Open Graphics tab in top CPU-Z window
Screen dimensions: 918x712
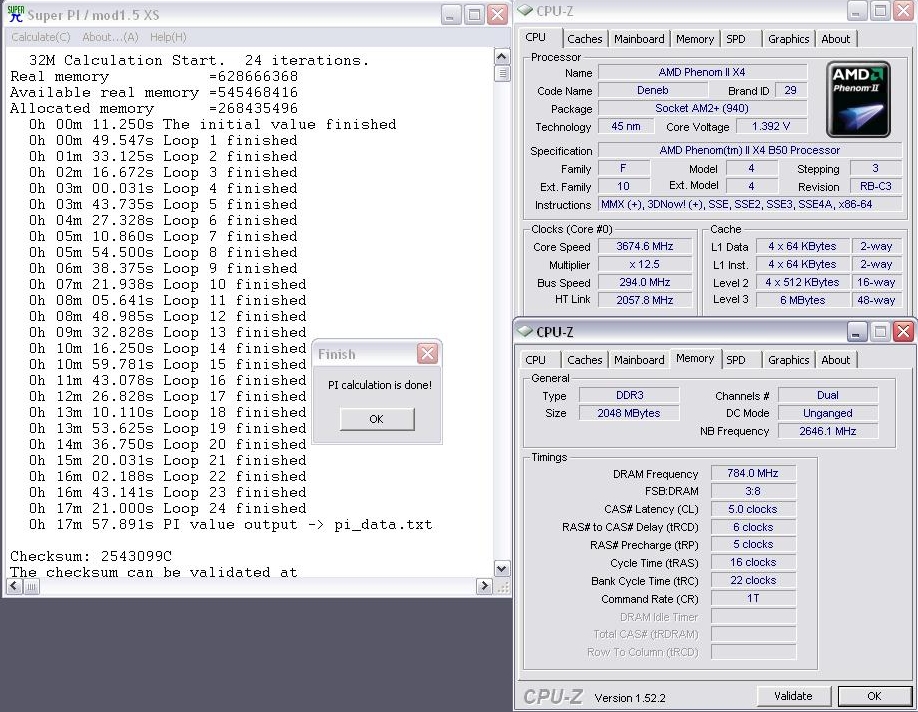(x=788, y=39)
